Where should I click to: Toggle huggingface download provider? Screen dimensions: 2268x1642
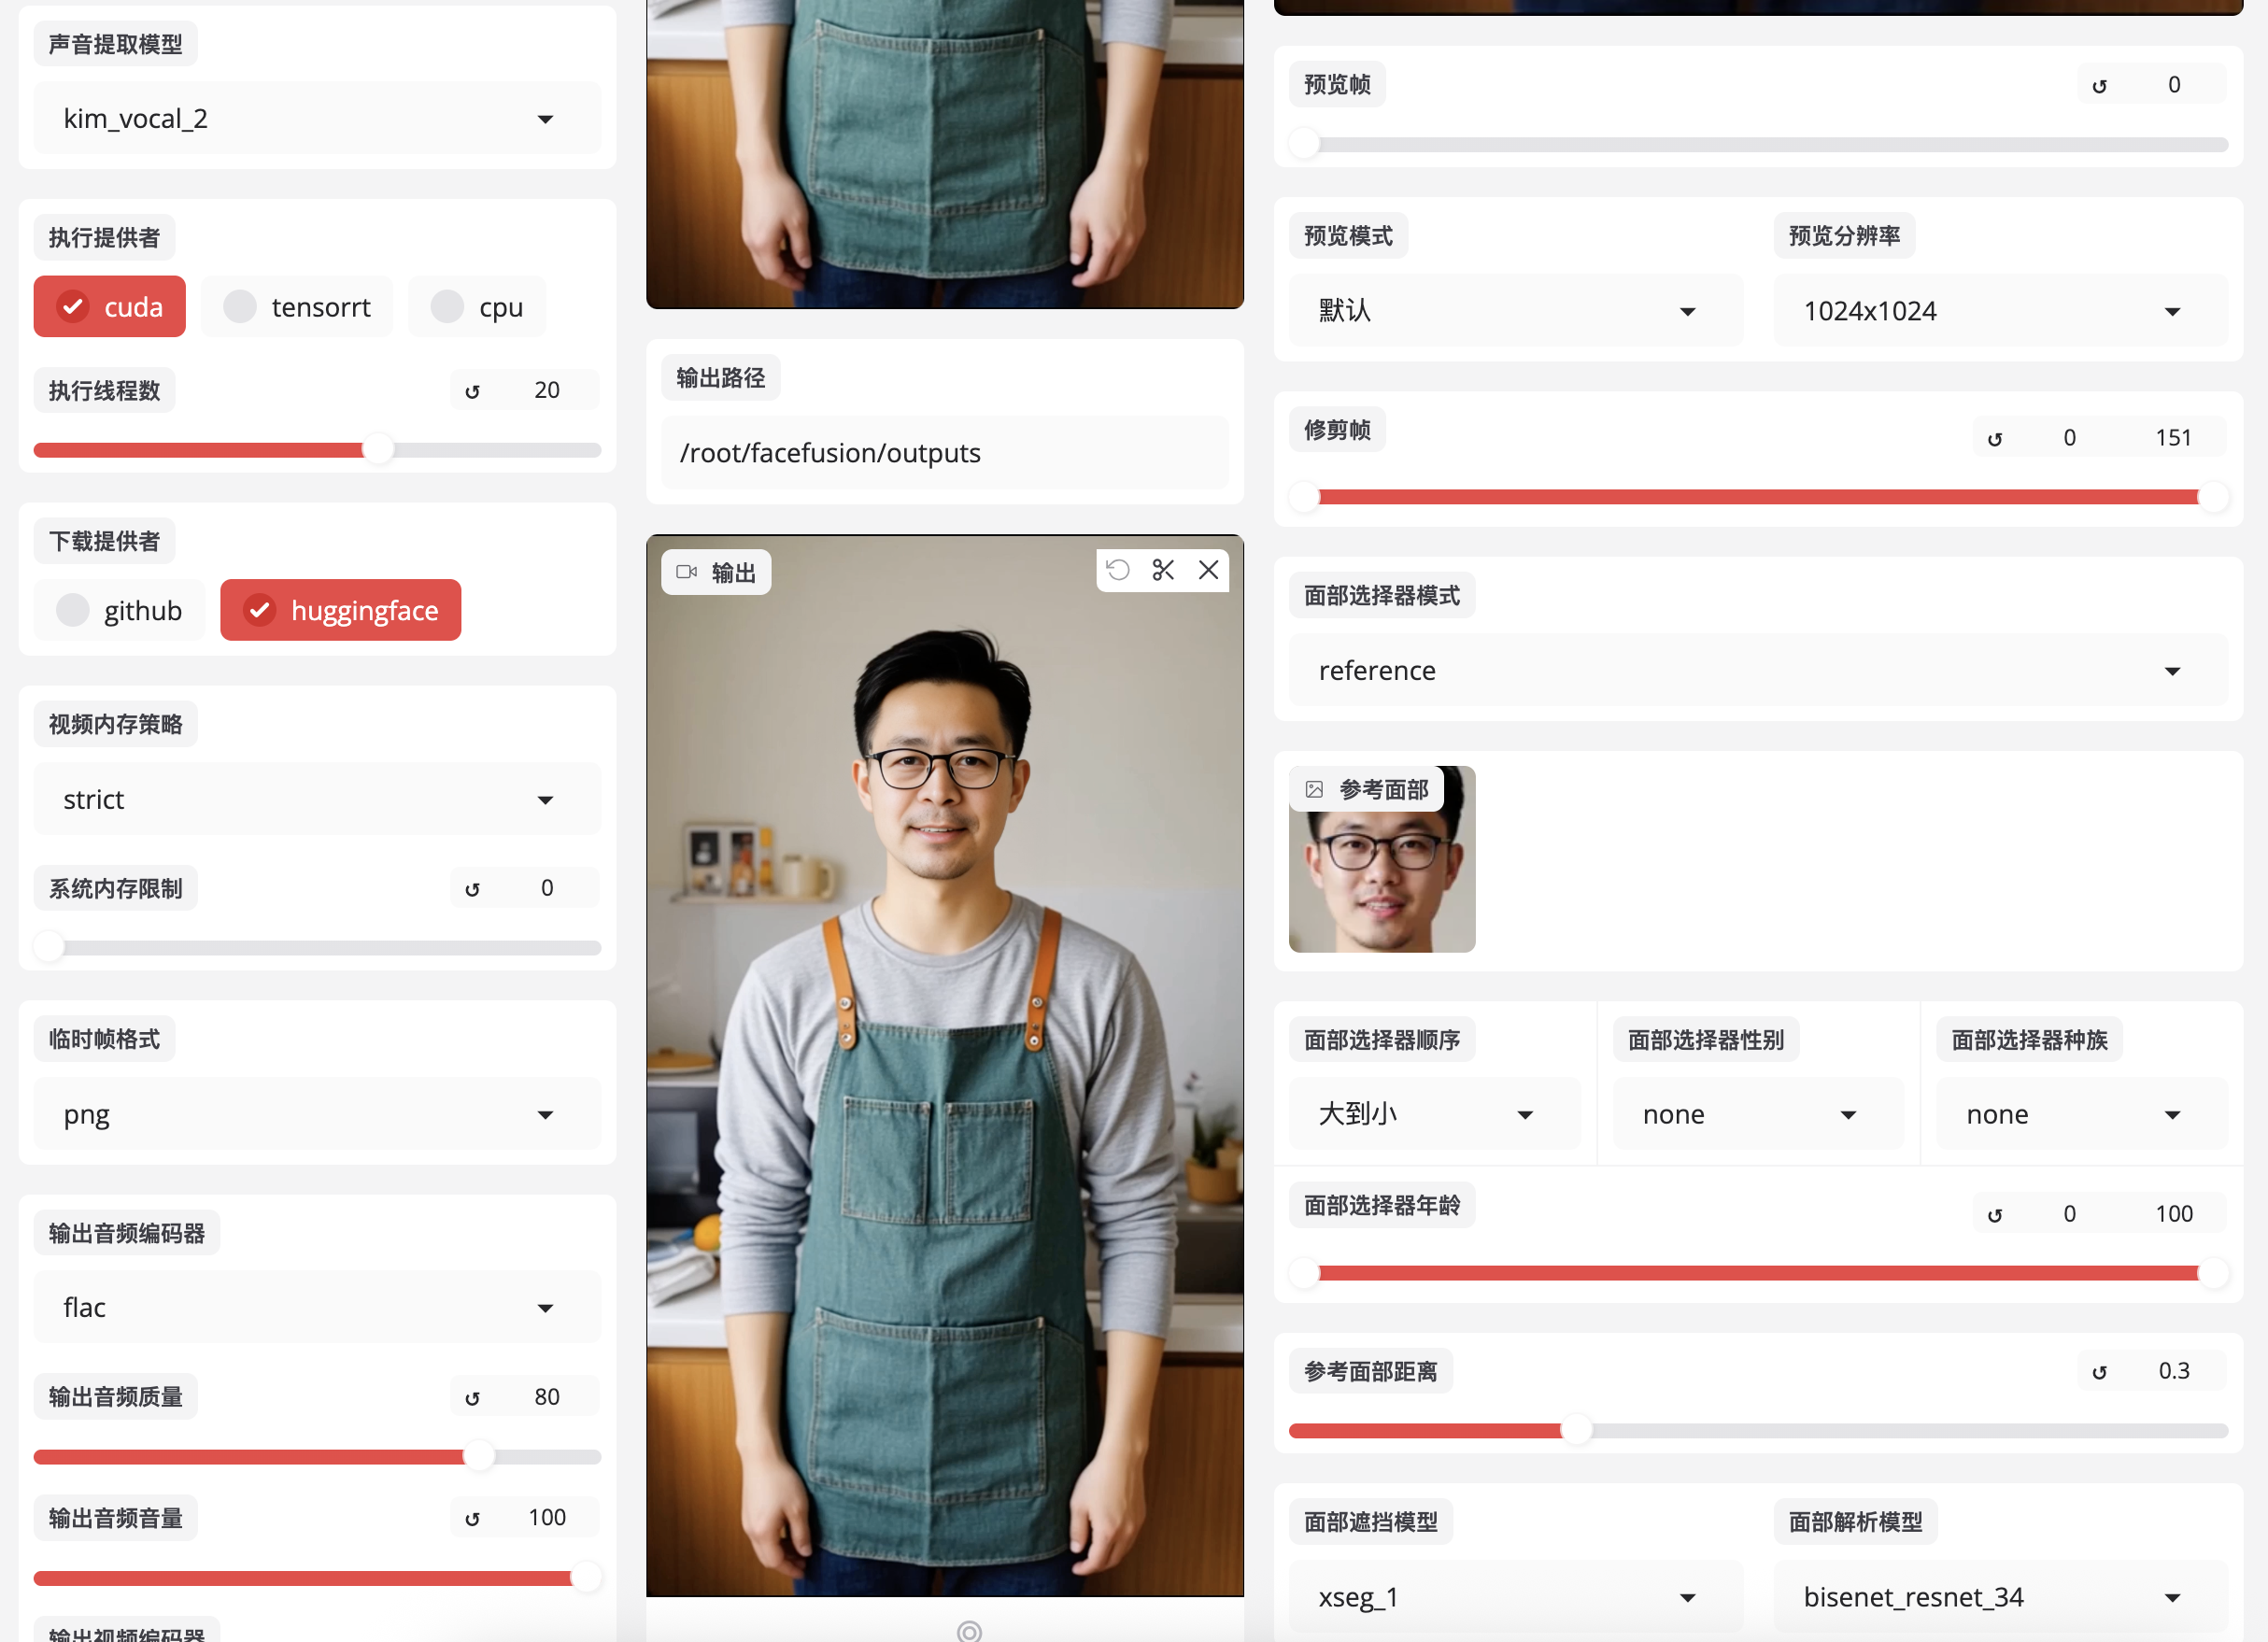pos(341,610)
